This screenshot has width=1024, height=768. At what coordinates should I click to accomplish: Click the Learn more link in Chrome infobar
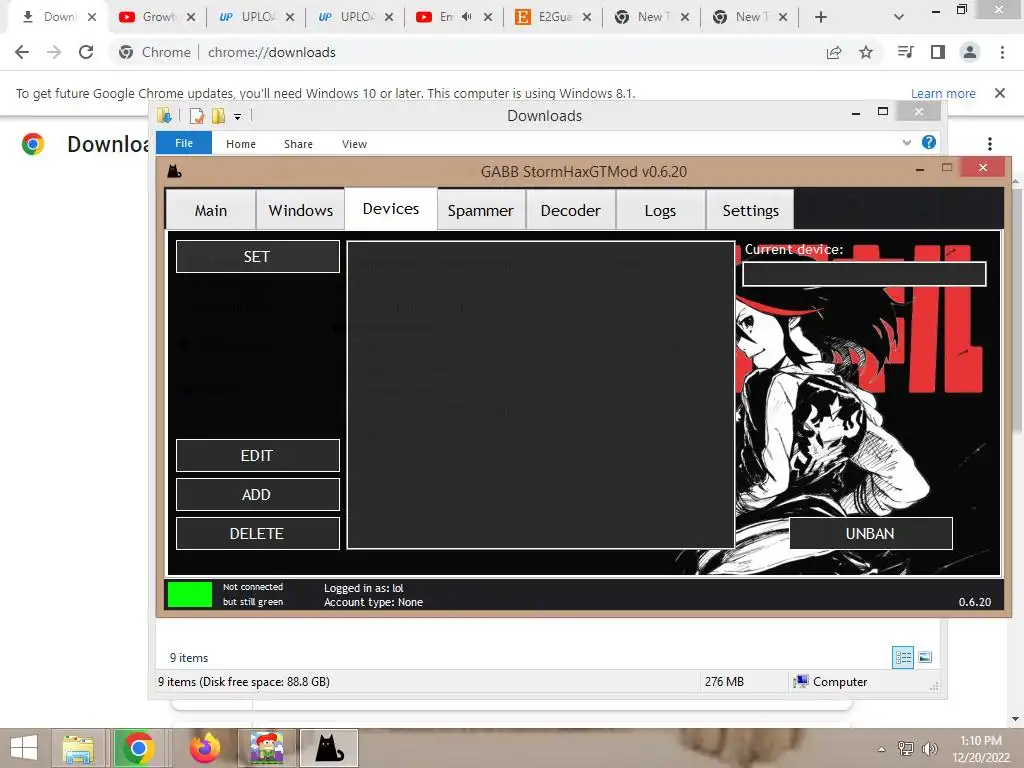pos(943,93)
